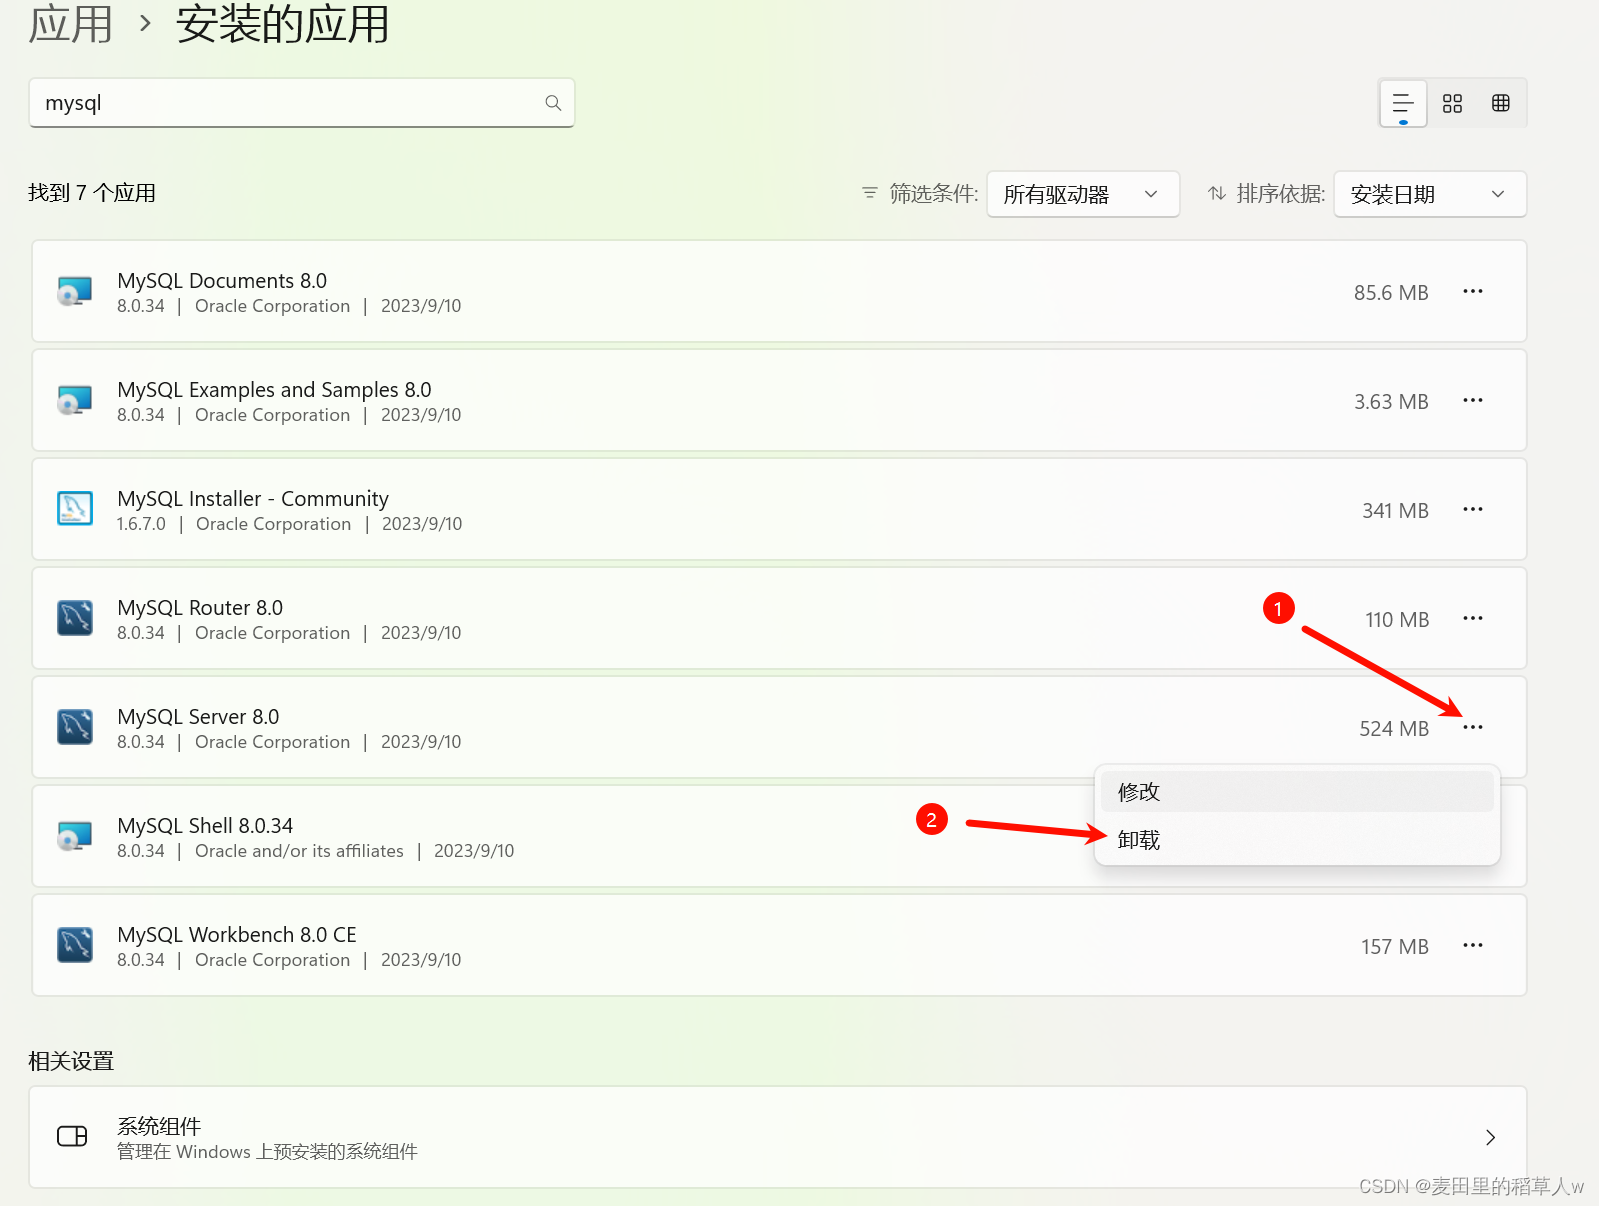Choose 卸载 in the context menu
The height and width of the screenshot is (1206, 1599).
click(x=1297, y=839)
